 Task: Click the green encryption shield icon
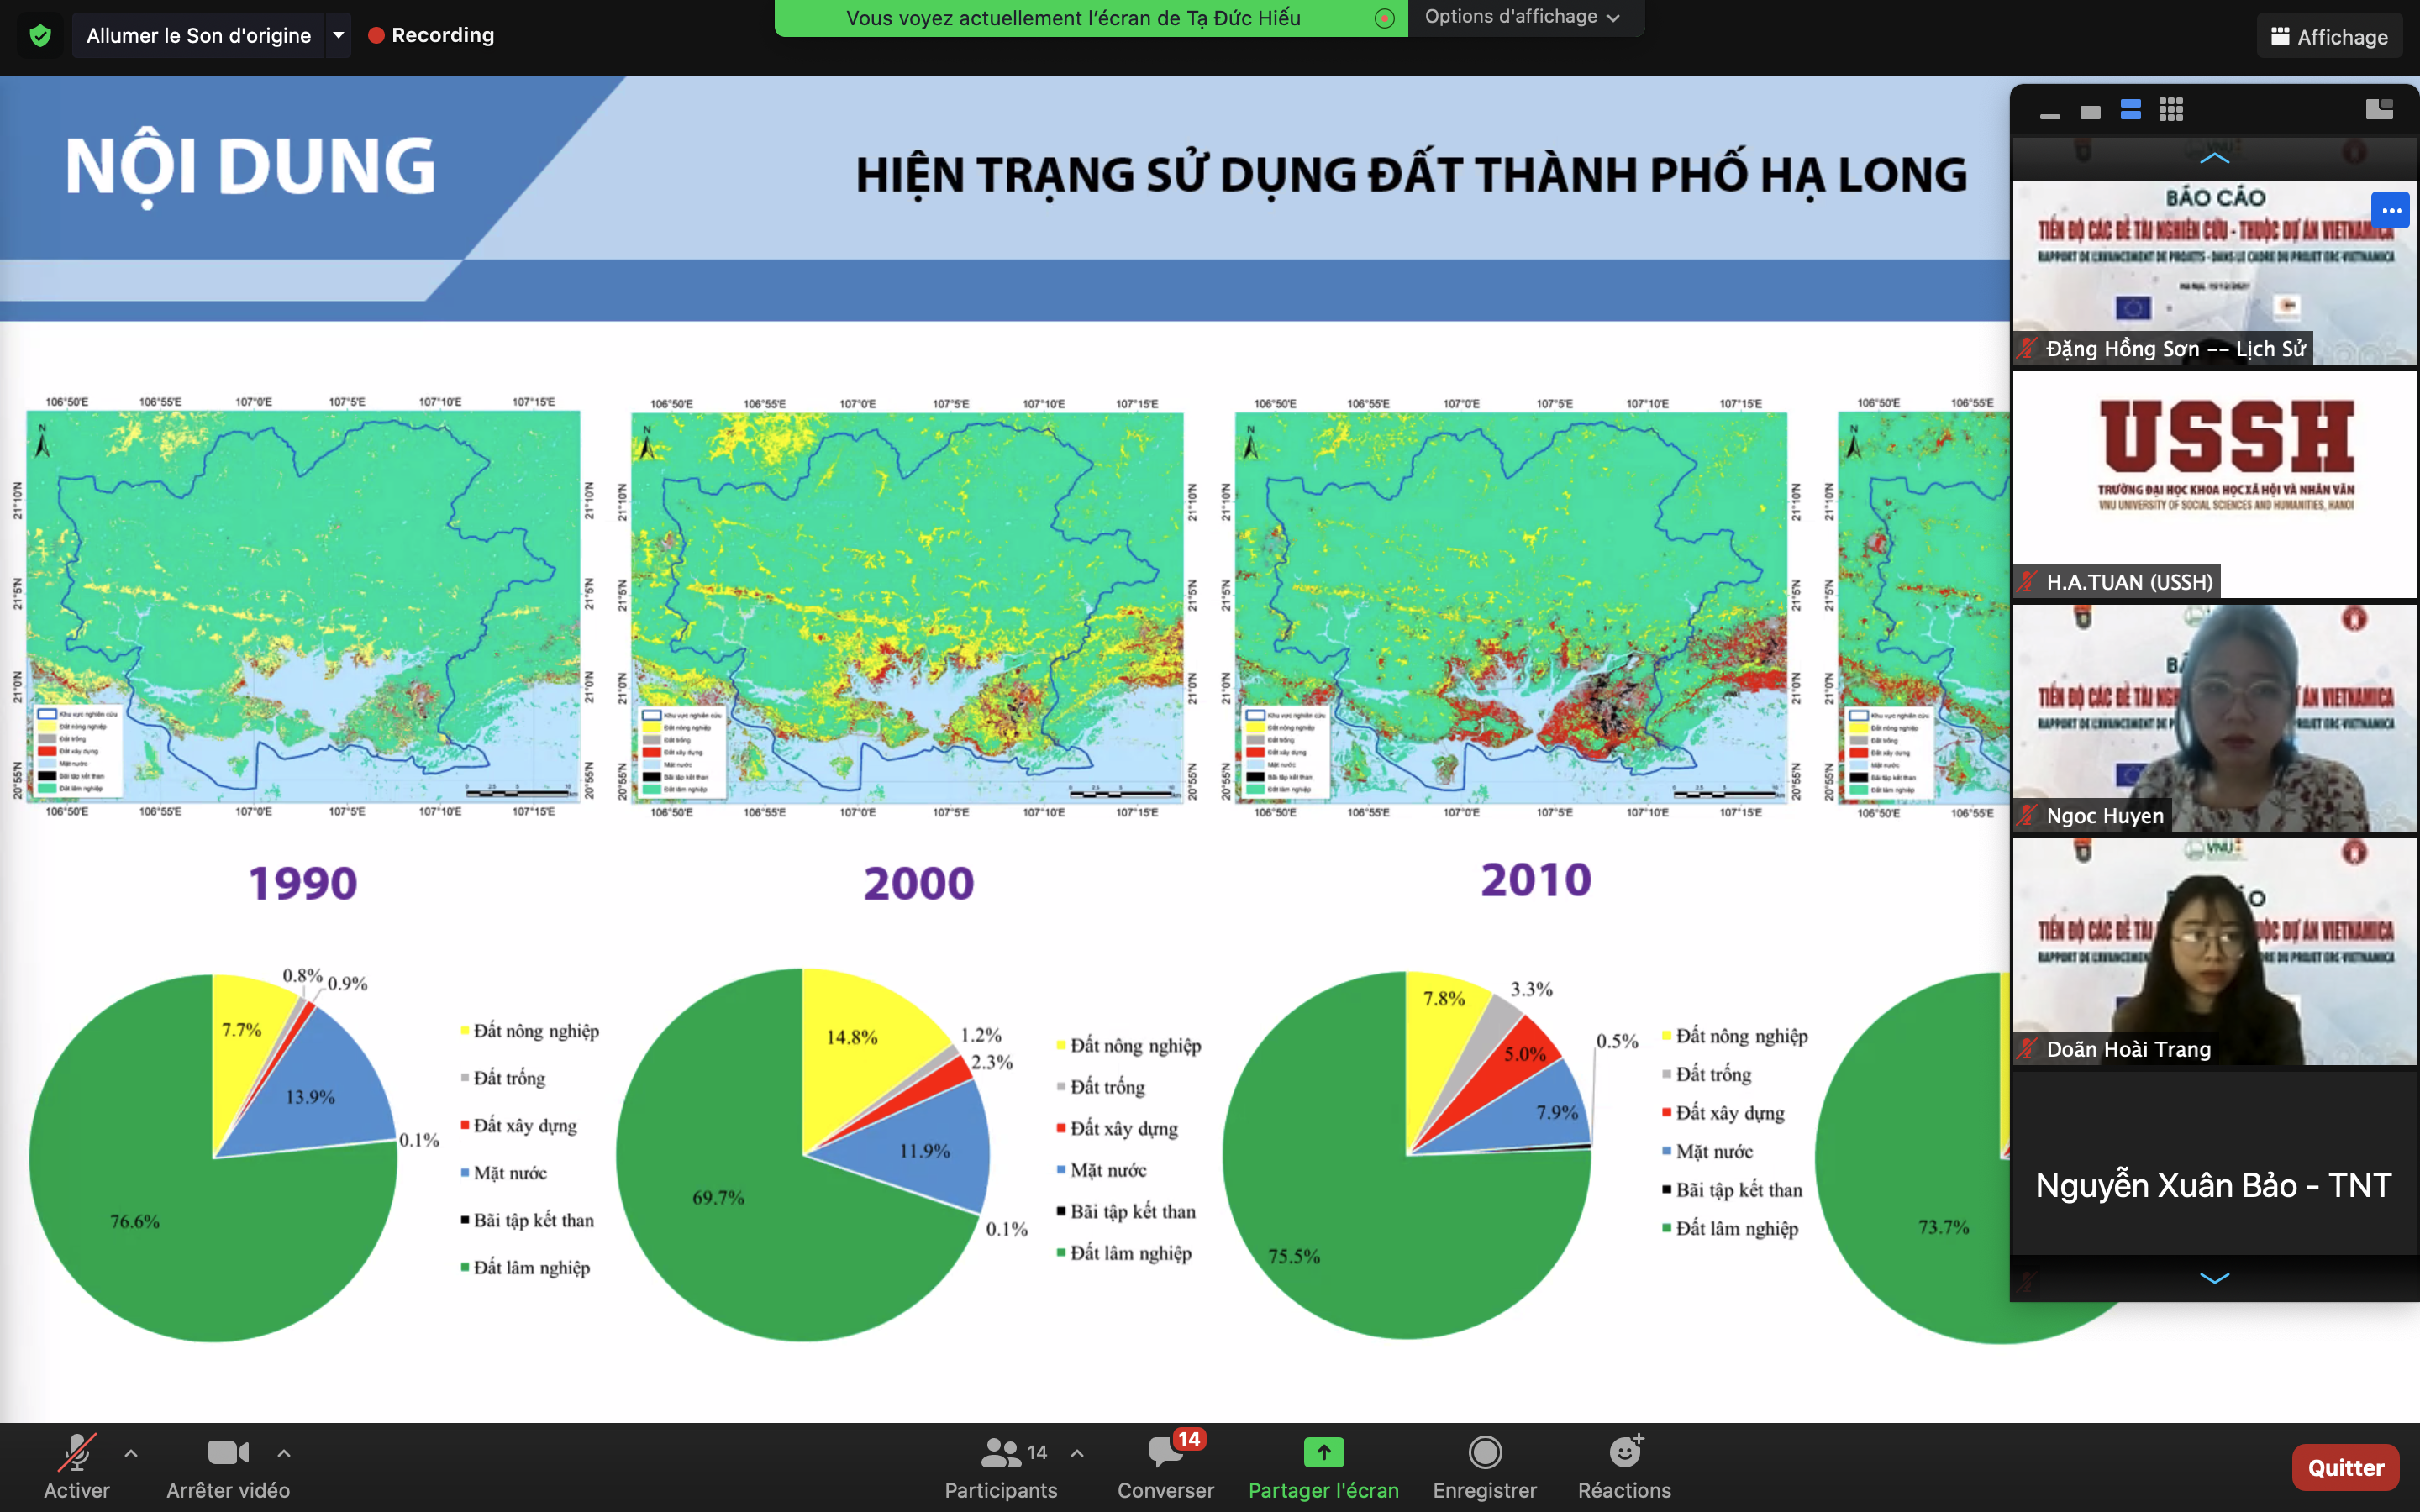40,36
